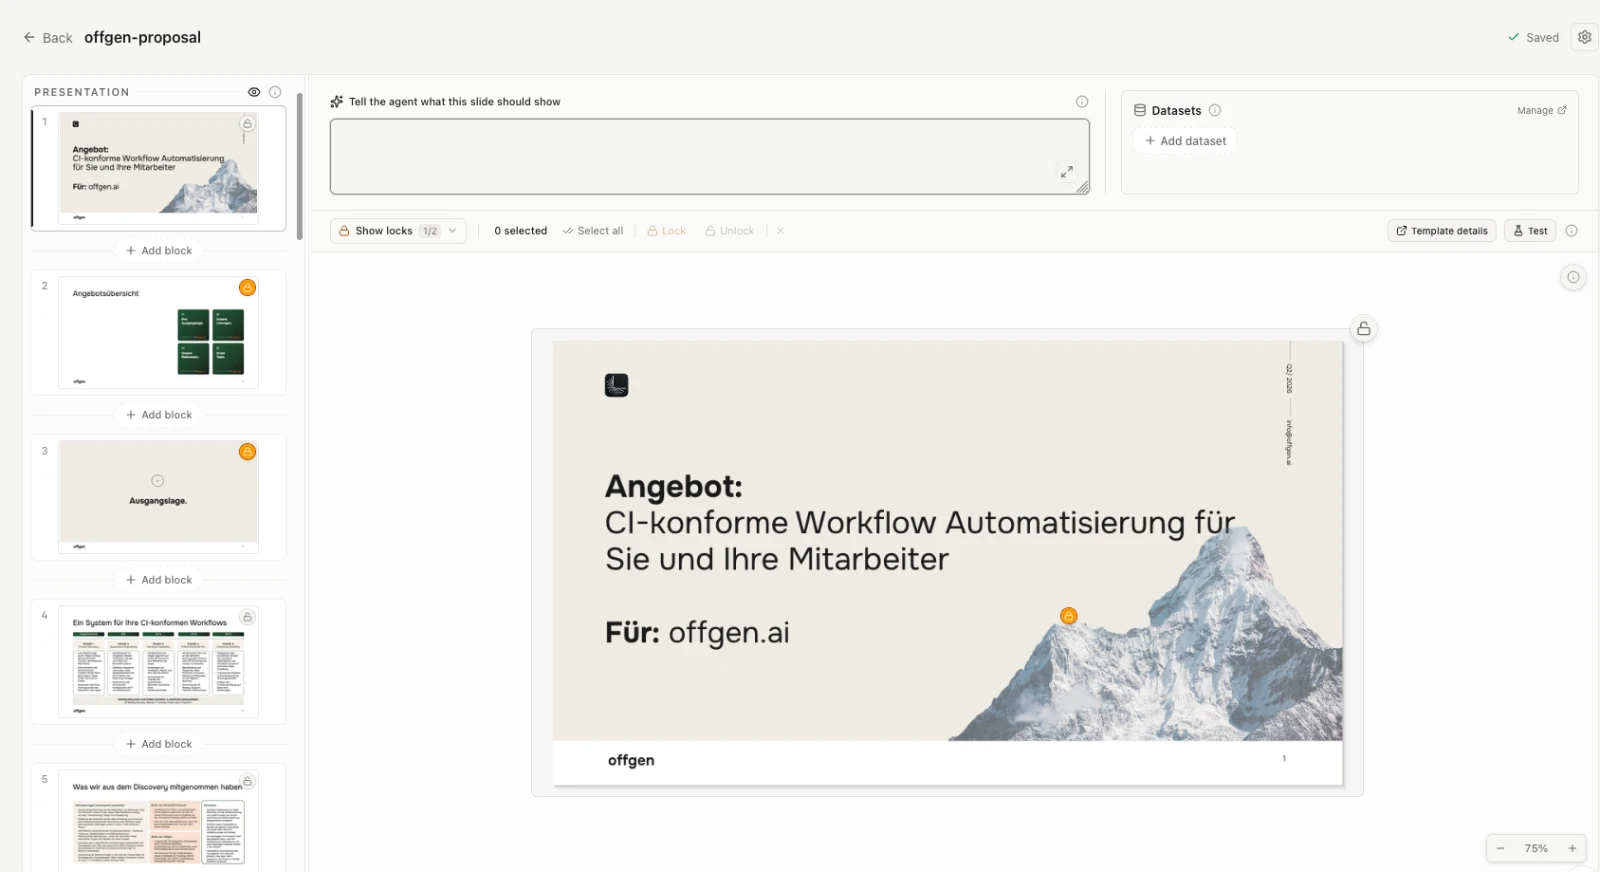The width and height of the screenshot is (1600, 872).
Task: Toggle the orange lock on slide 2 thumbnail
Action: pos(247,288)
